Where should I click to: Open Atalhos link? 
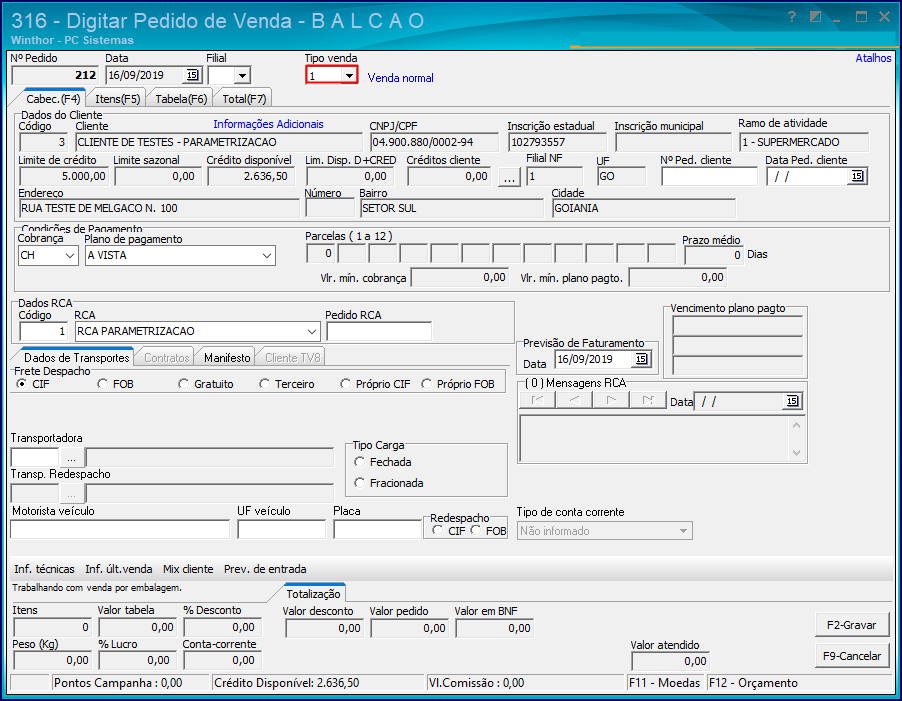(x=873, y=58)
